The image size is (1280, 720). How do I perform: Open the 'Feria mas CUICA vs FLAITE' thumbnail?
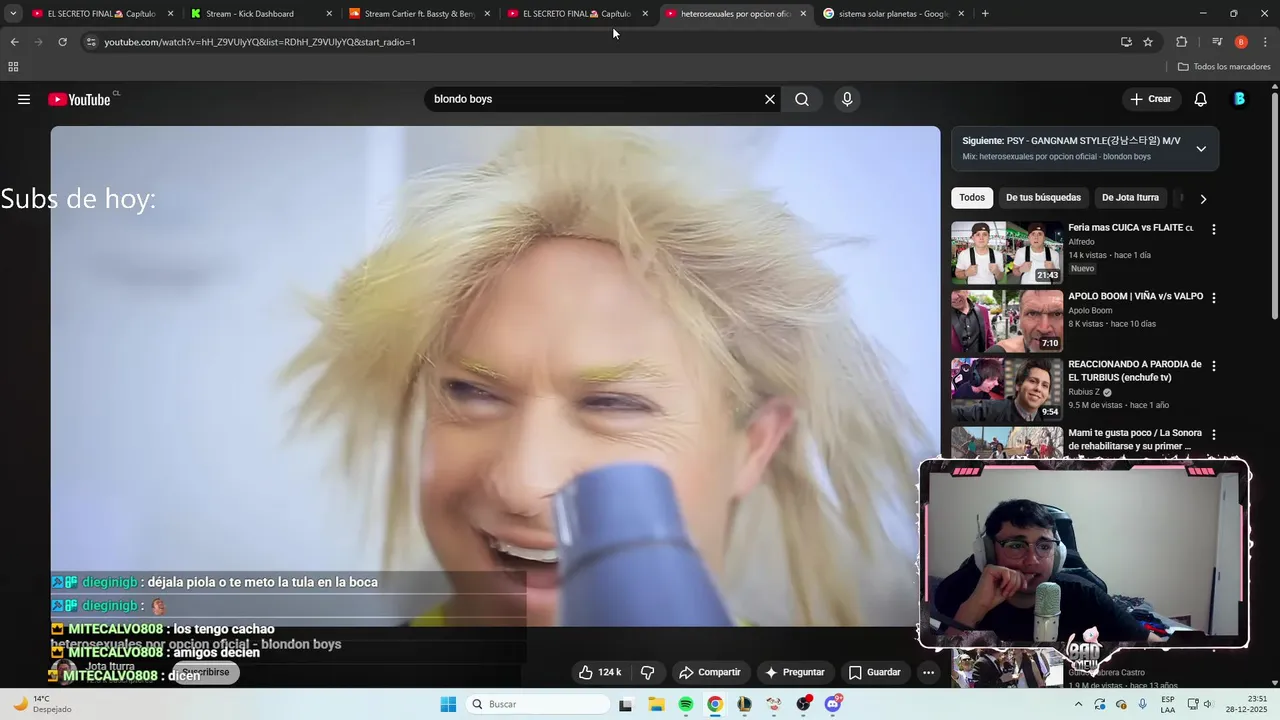tap(1007, 252)
